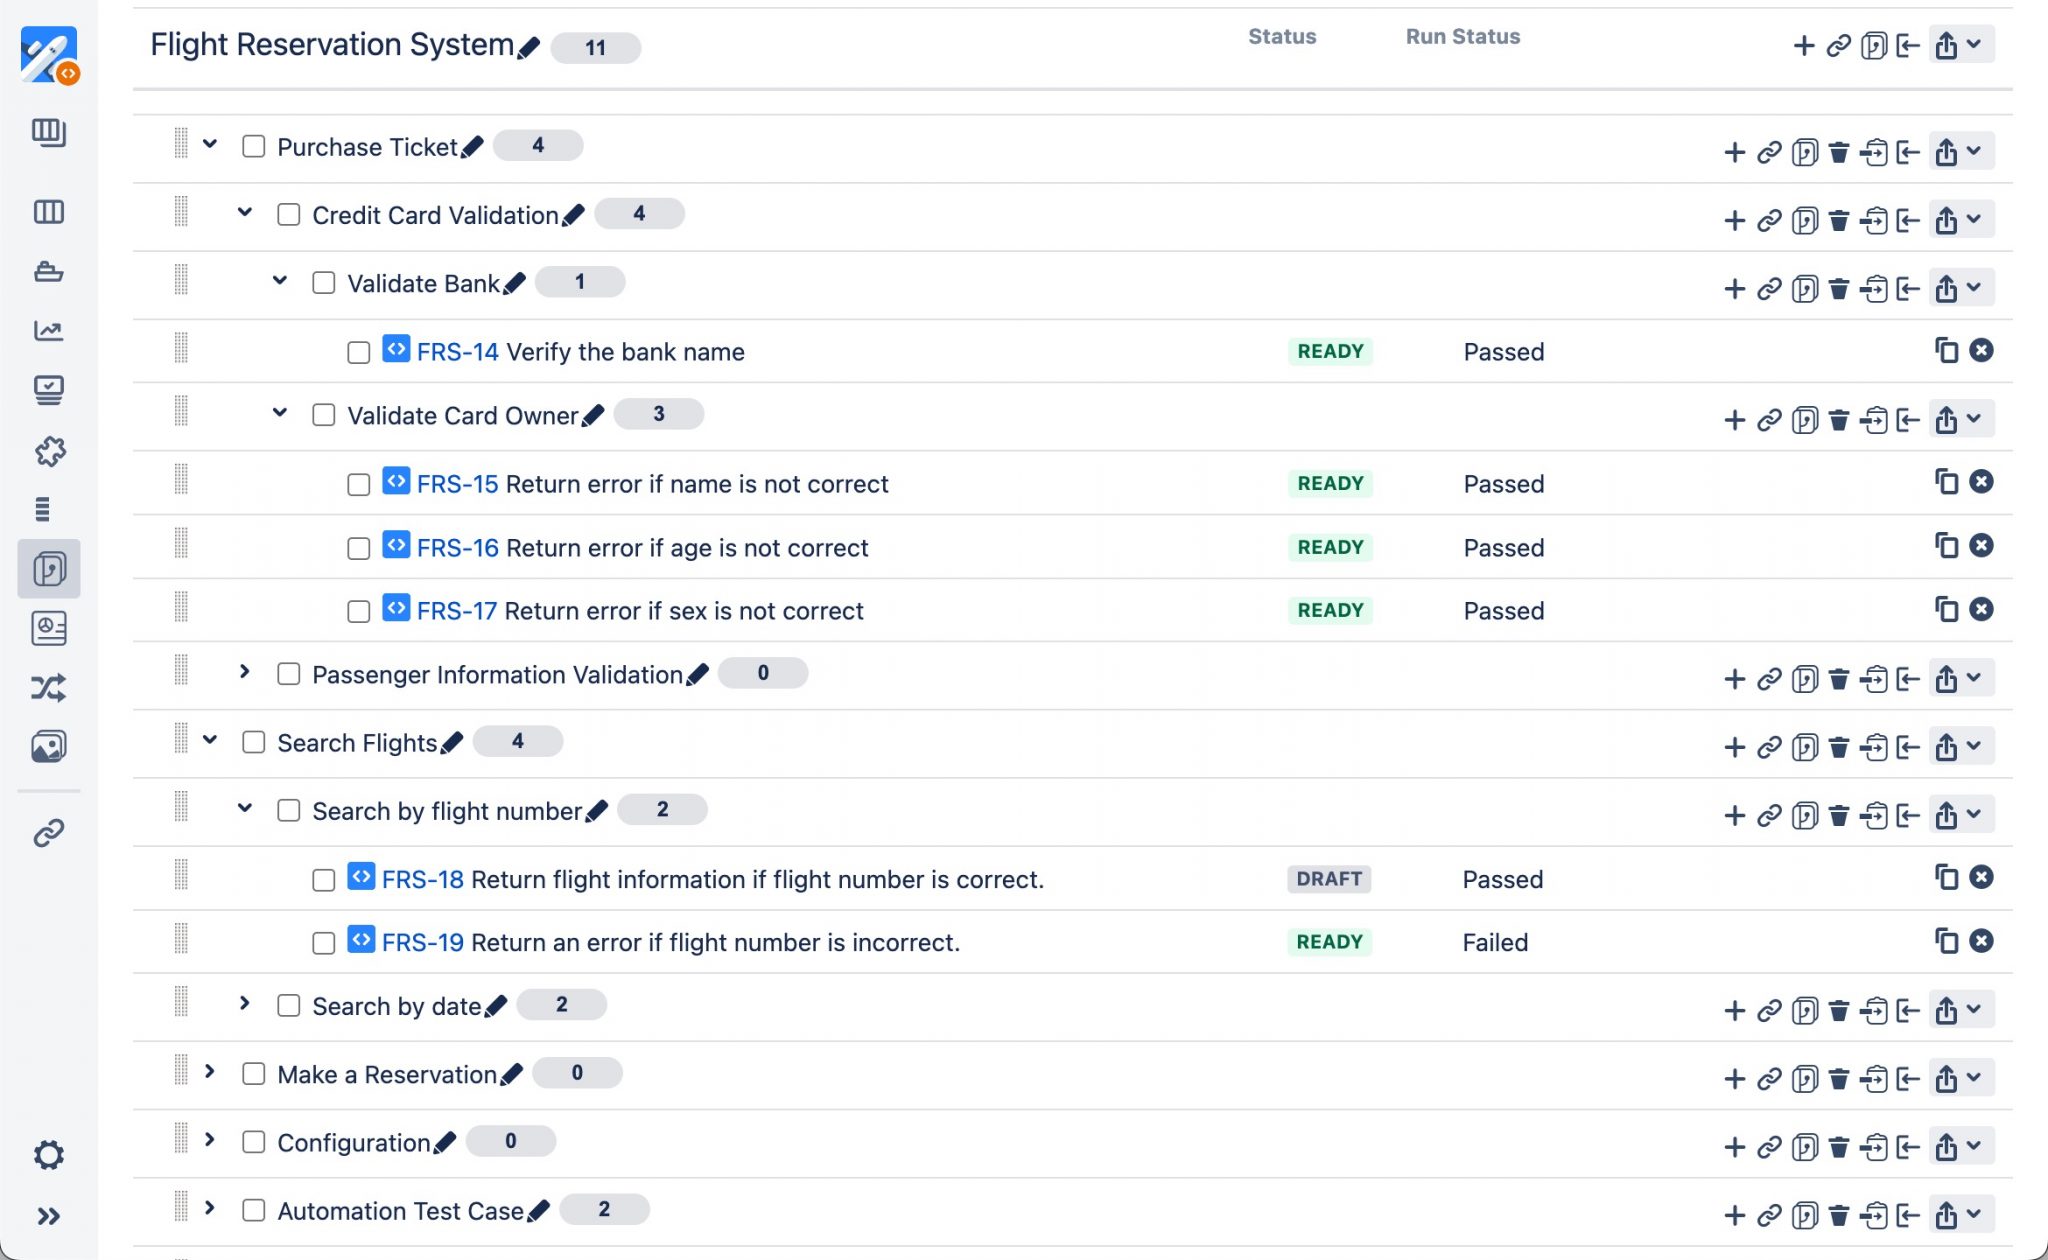Open settings gear in left sidebar
Viewport: 2048px width, 1260px height.
tap(49, 1155)
